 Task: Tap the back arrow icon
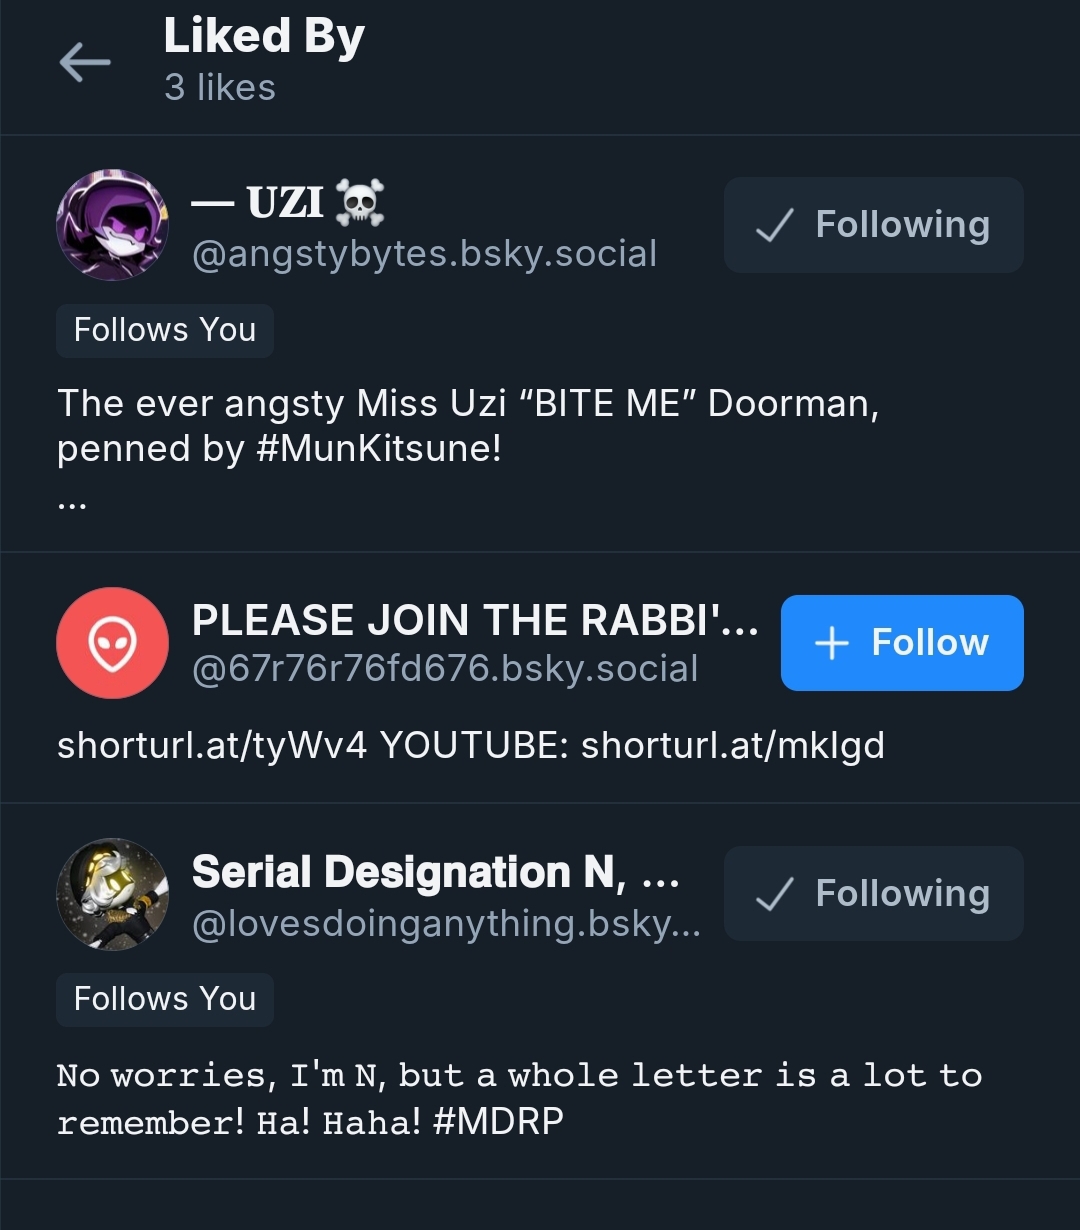click(x=85, y=63)
